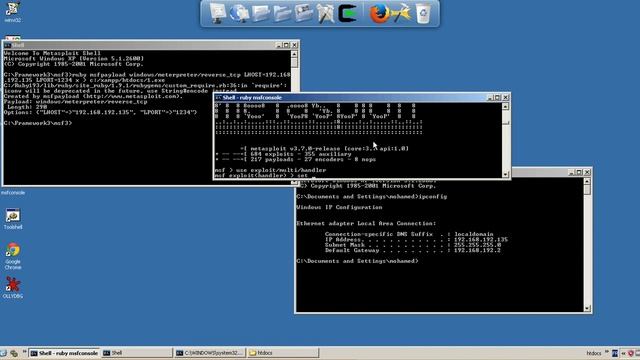Expand the htdocs toolbar chevron near tray
Image resolution: width=640 pixels, height=360 pixels.
point(607,351)
